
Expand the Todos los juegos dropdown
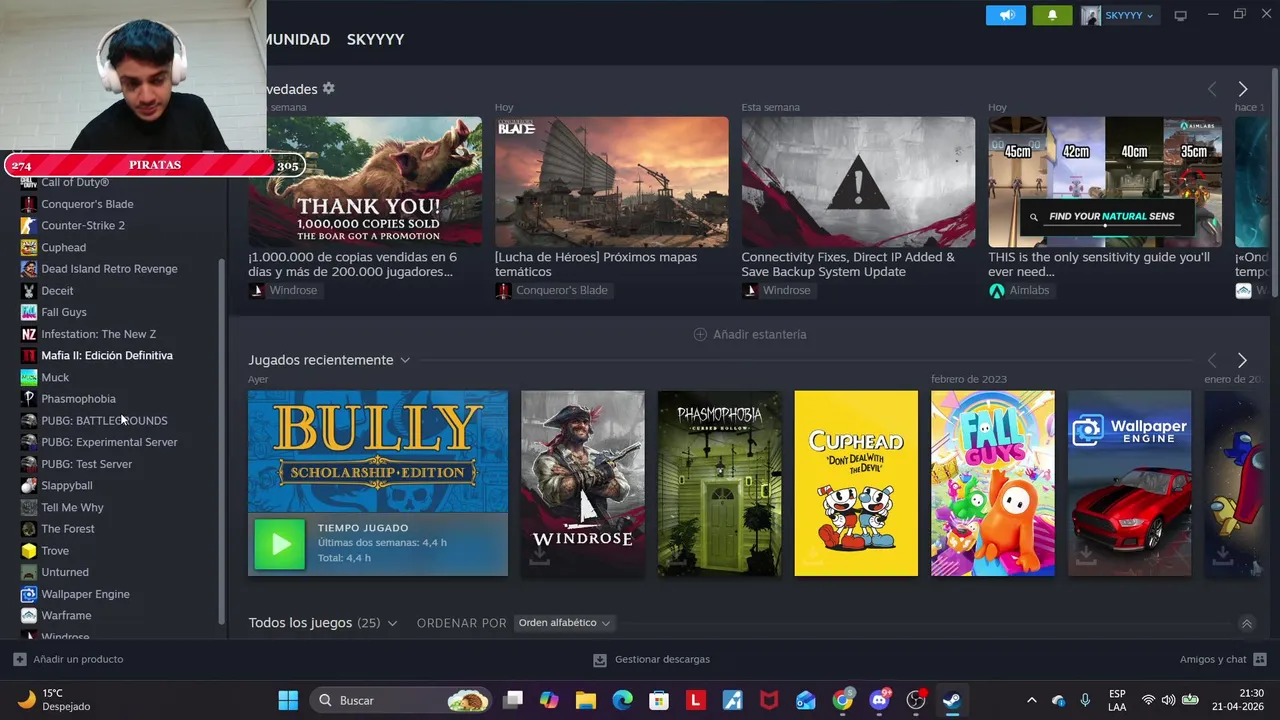[x=392, y=623]
